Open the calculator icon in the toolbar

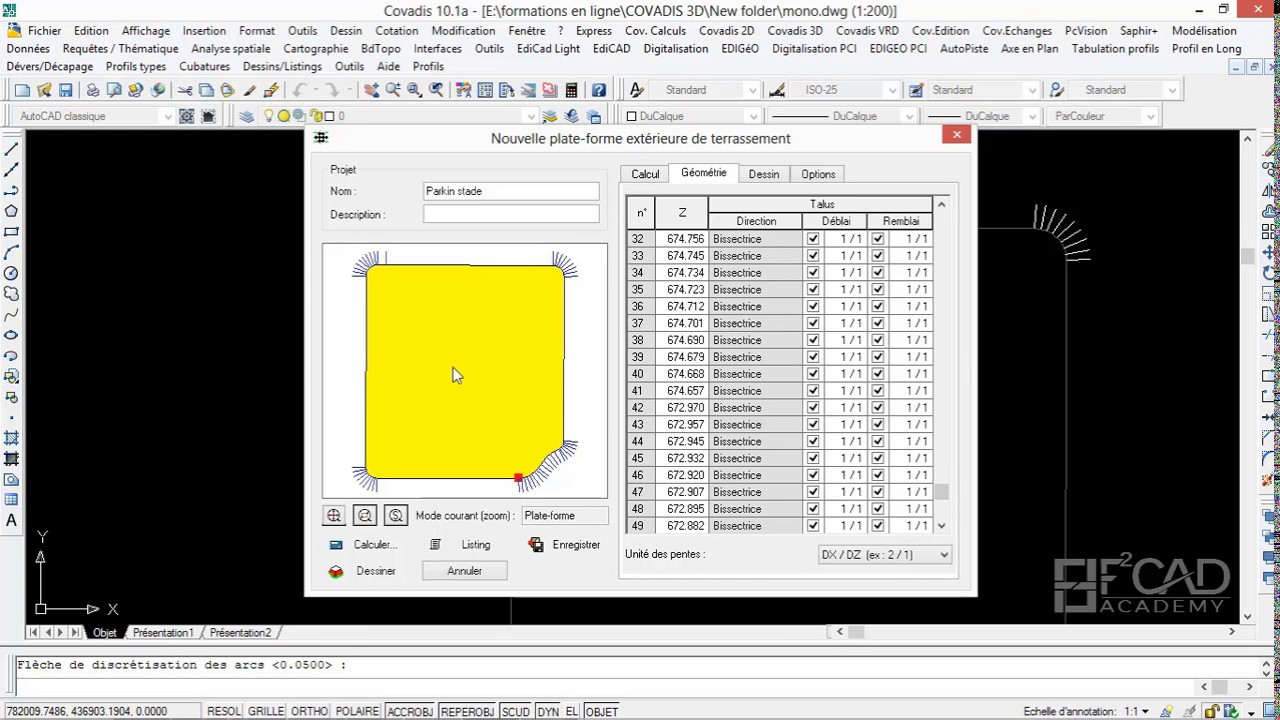(x=571, y=90)
